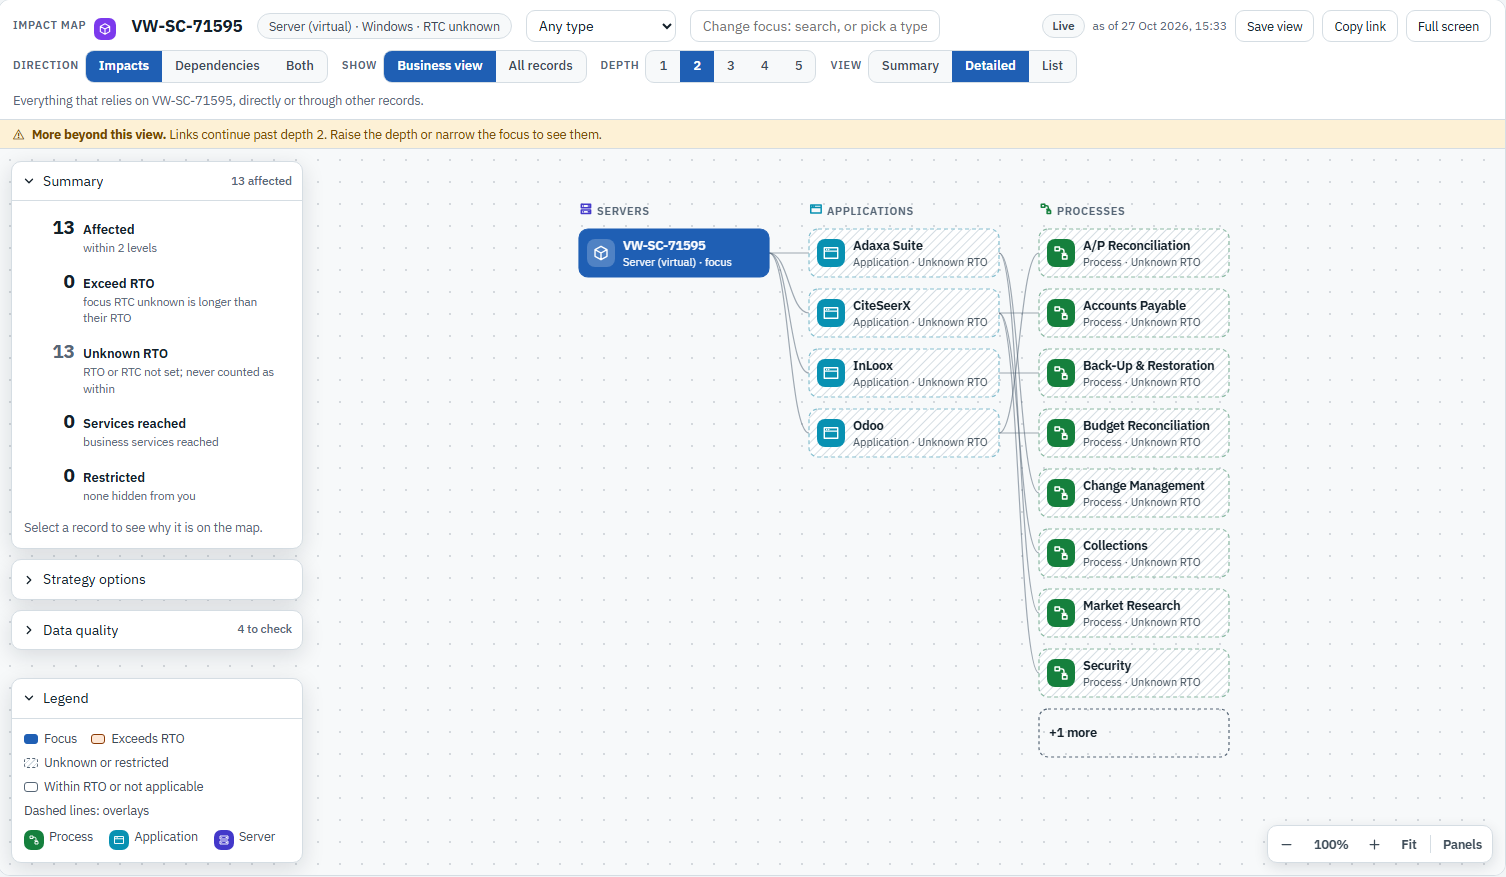Viewport: 1506px width, 877px height.
Task: Click the Budget Reconciliation process icon
Action: 1061,433
